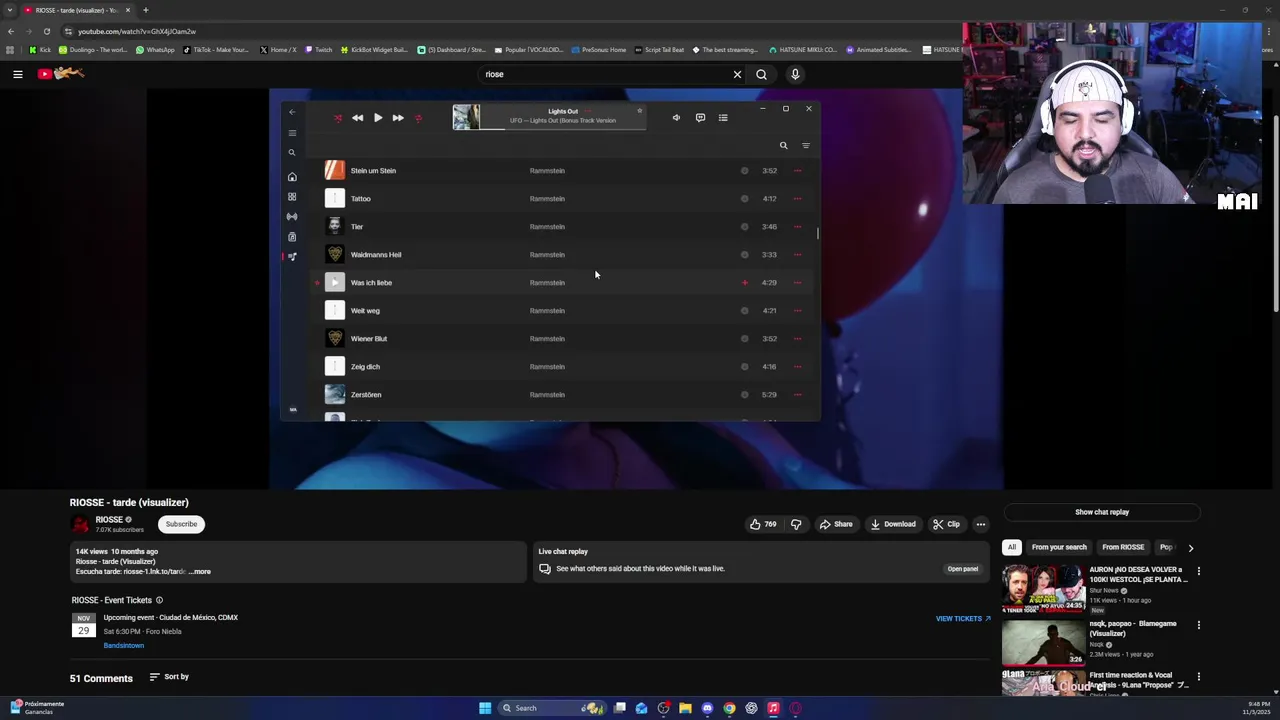Click the music player list scrollbar

click(818, 233)
